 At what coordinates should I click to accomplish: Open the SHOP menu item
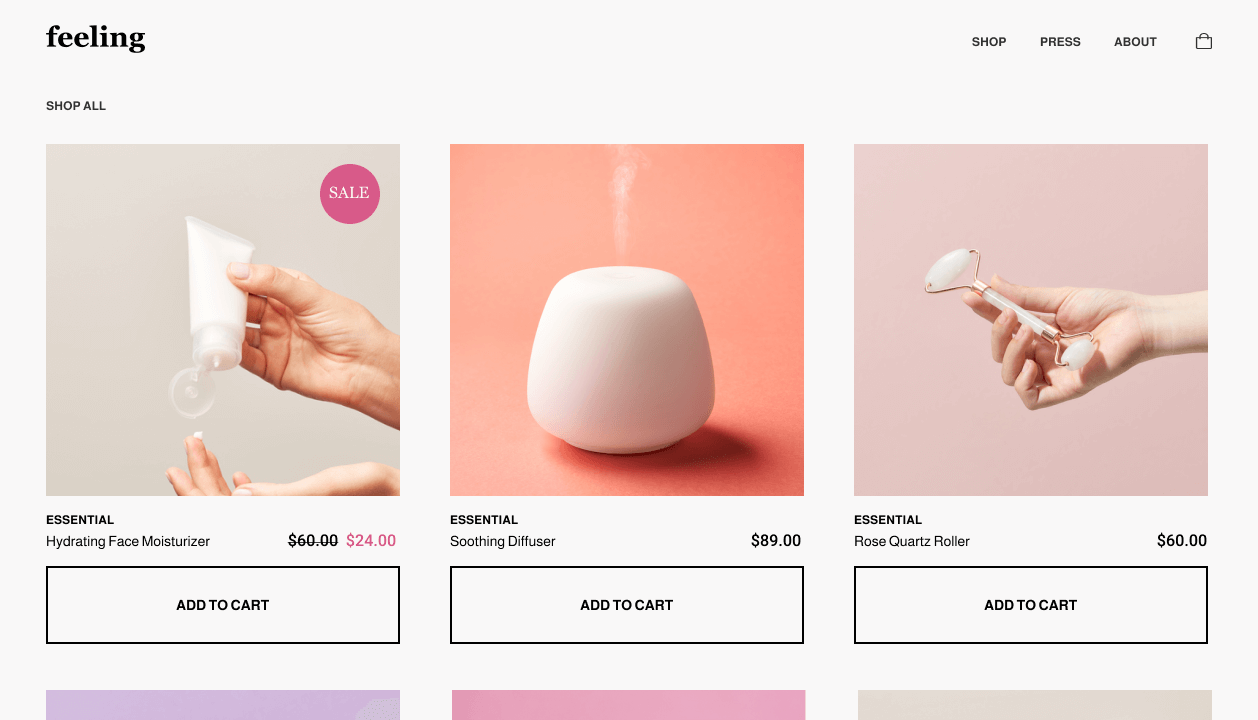click(x=989, y=42)
